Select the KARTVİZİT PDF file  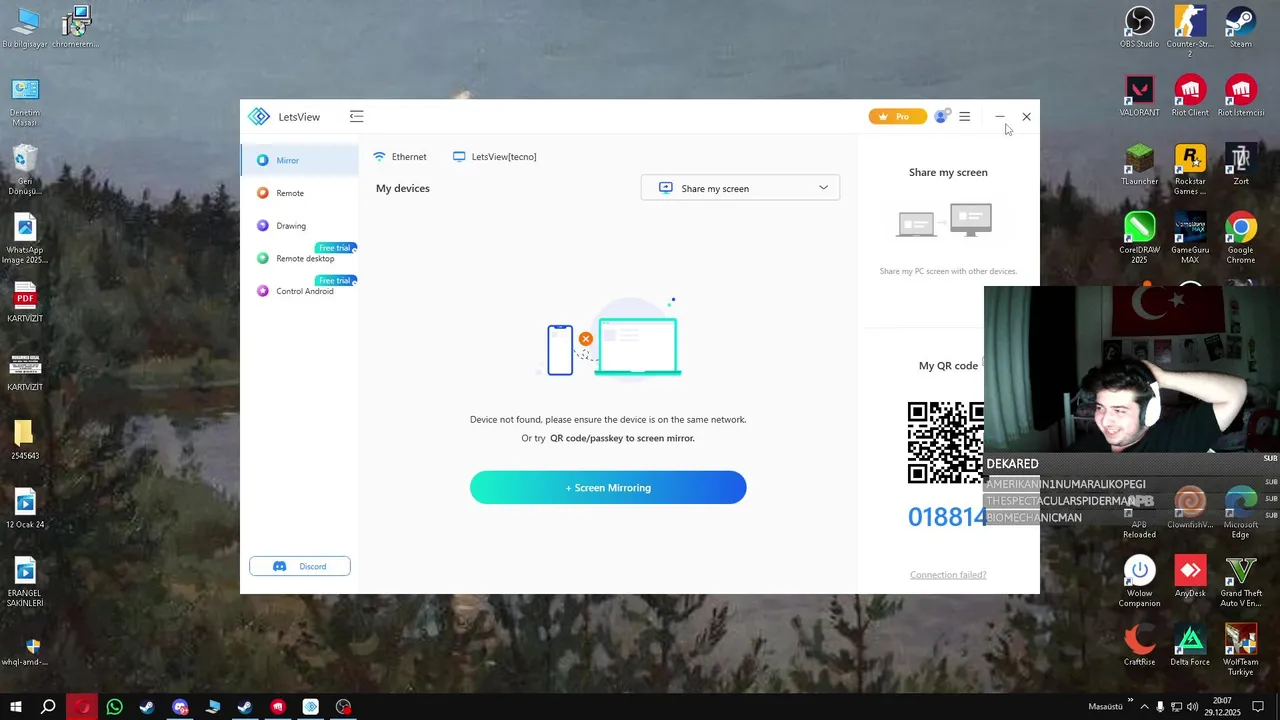coord(25,303)
